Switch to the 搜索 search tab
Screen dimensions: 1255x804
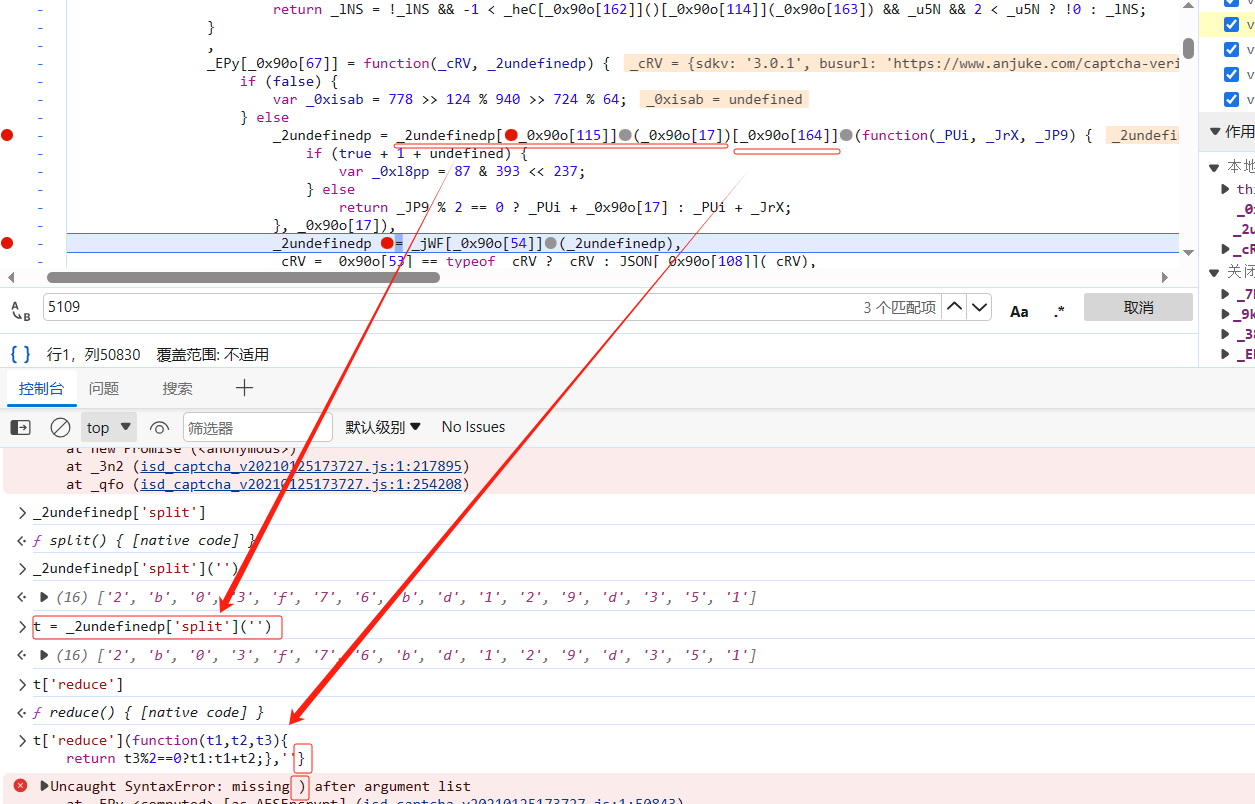click(178, 388)
